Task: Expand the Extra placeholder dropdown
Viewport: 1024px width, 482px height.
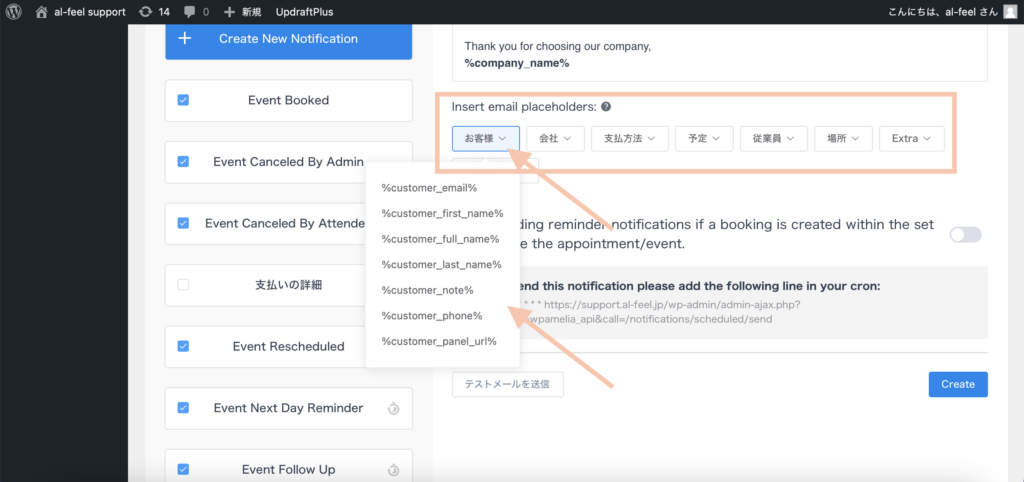Action: coord(911,138)
